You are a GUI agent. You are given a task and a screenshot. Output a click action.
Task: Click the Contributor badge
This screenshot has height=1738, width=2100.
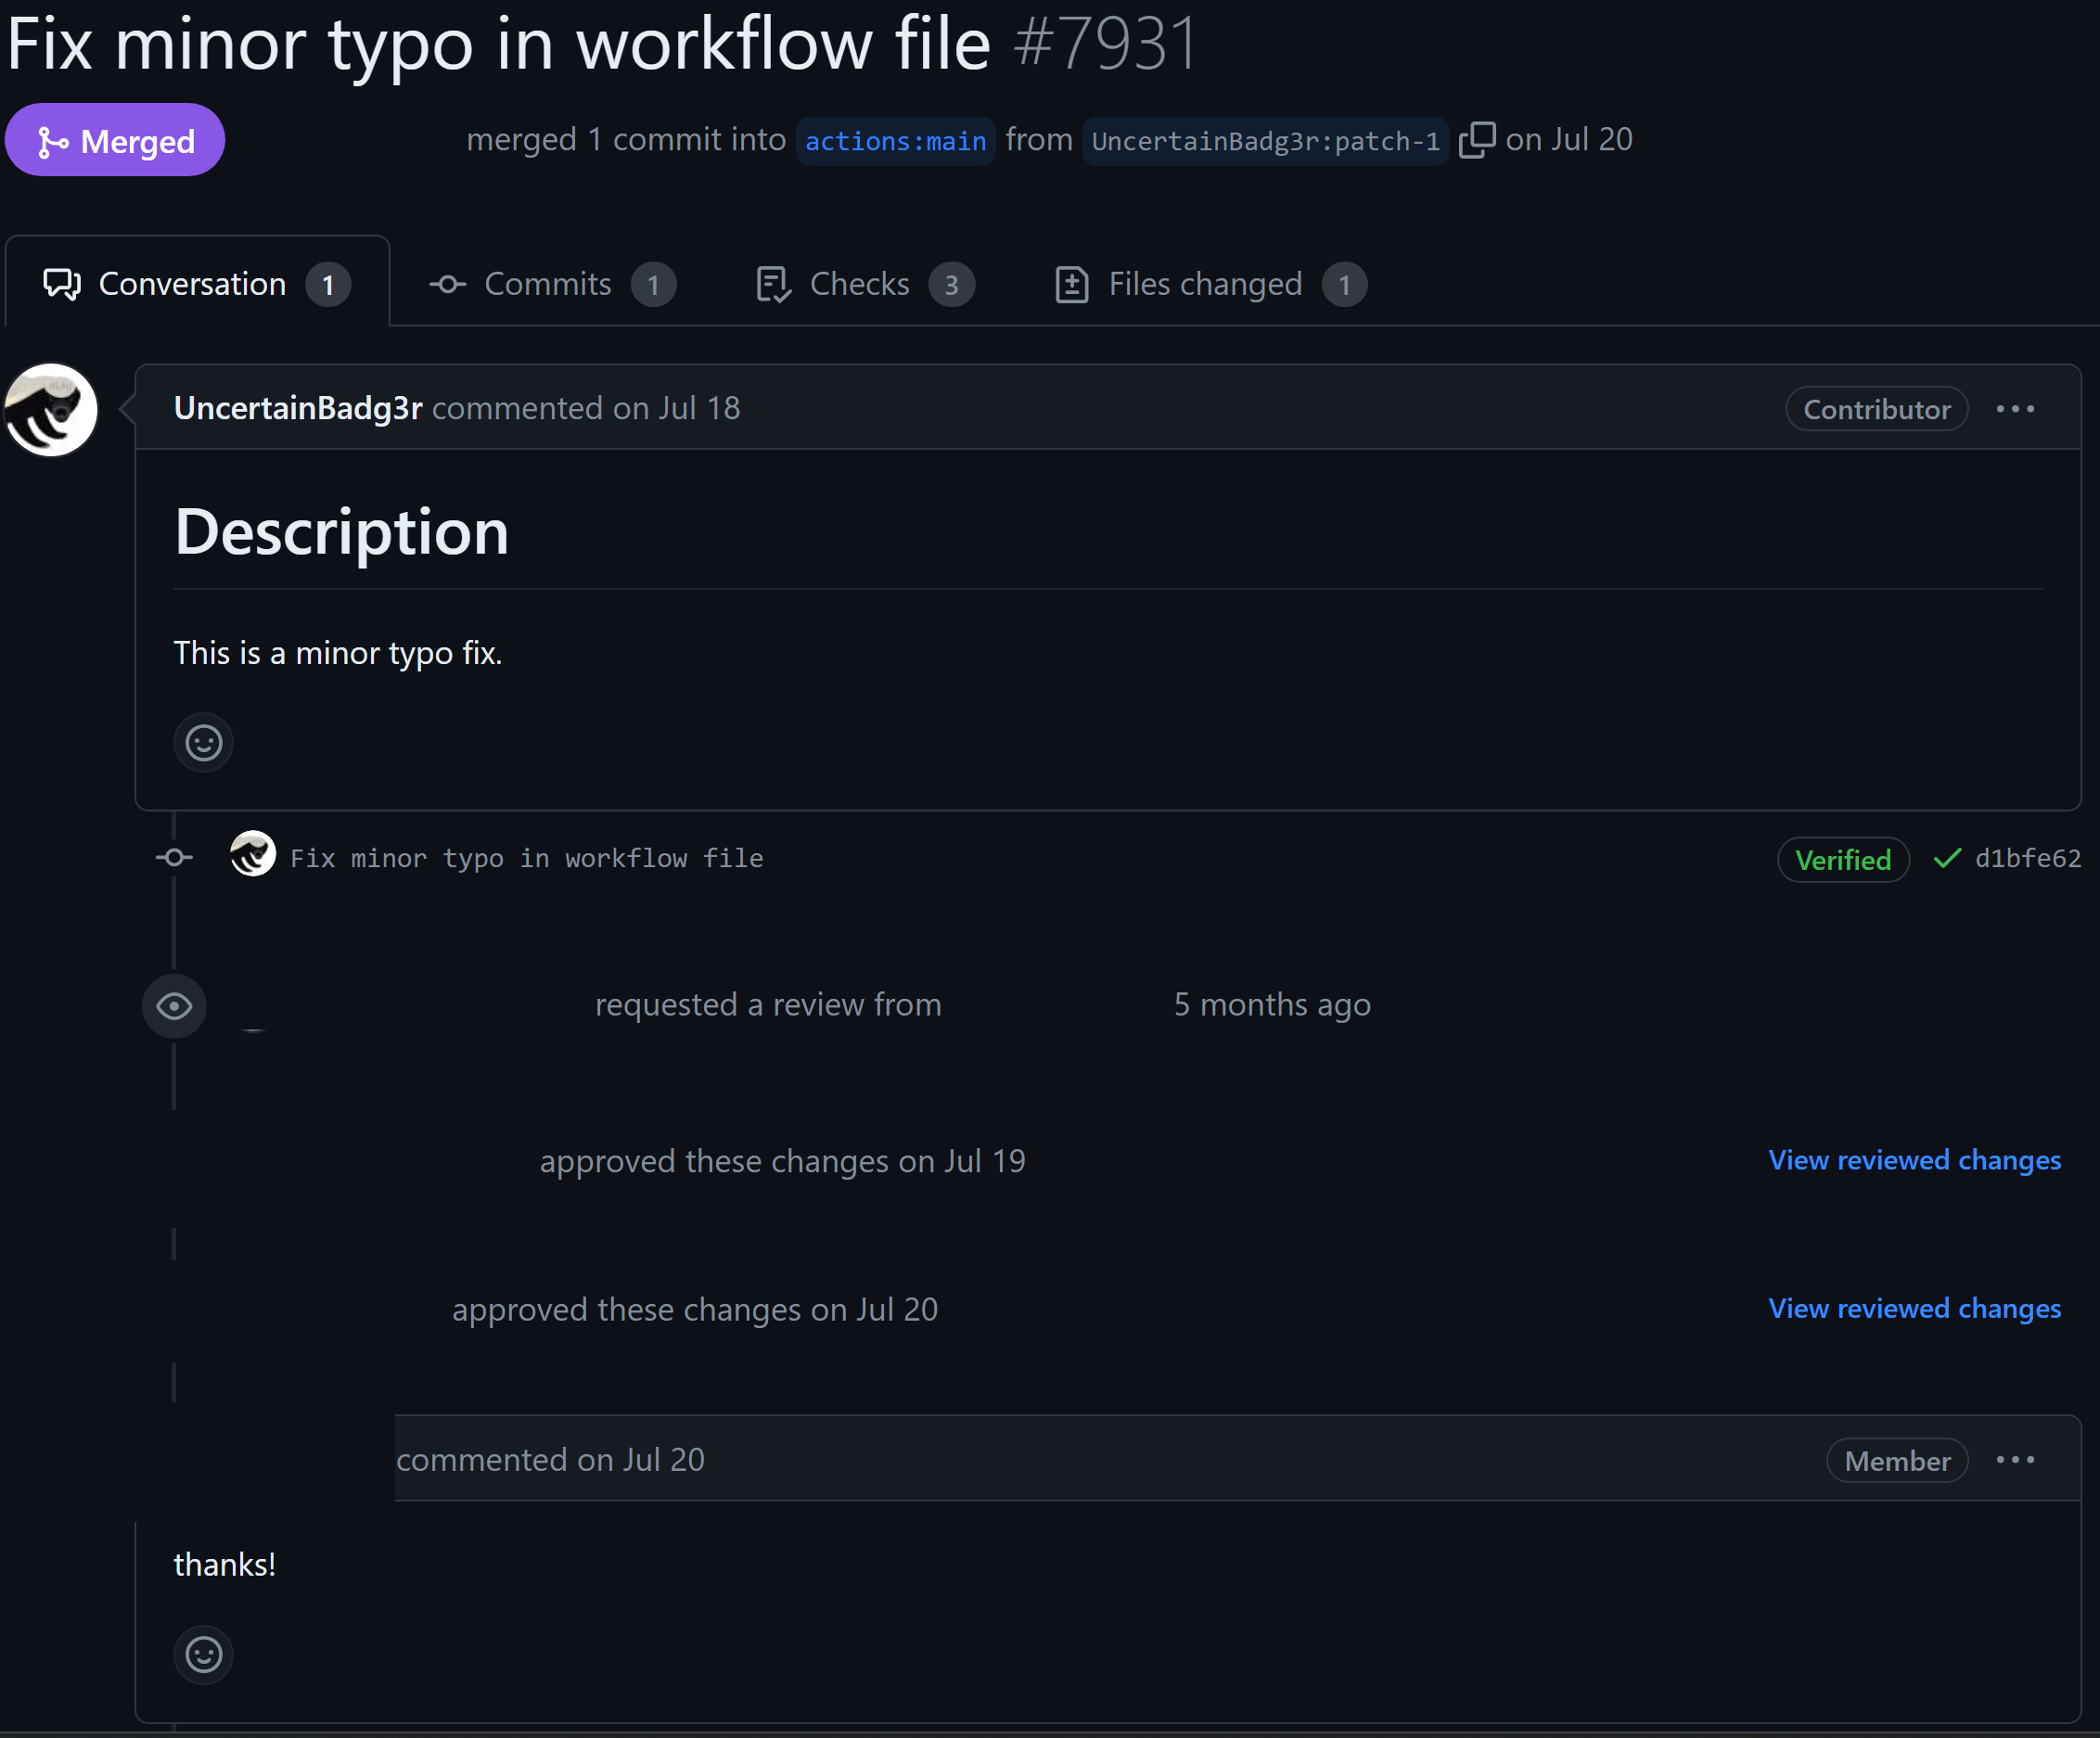coord(1876,408)
